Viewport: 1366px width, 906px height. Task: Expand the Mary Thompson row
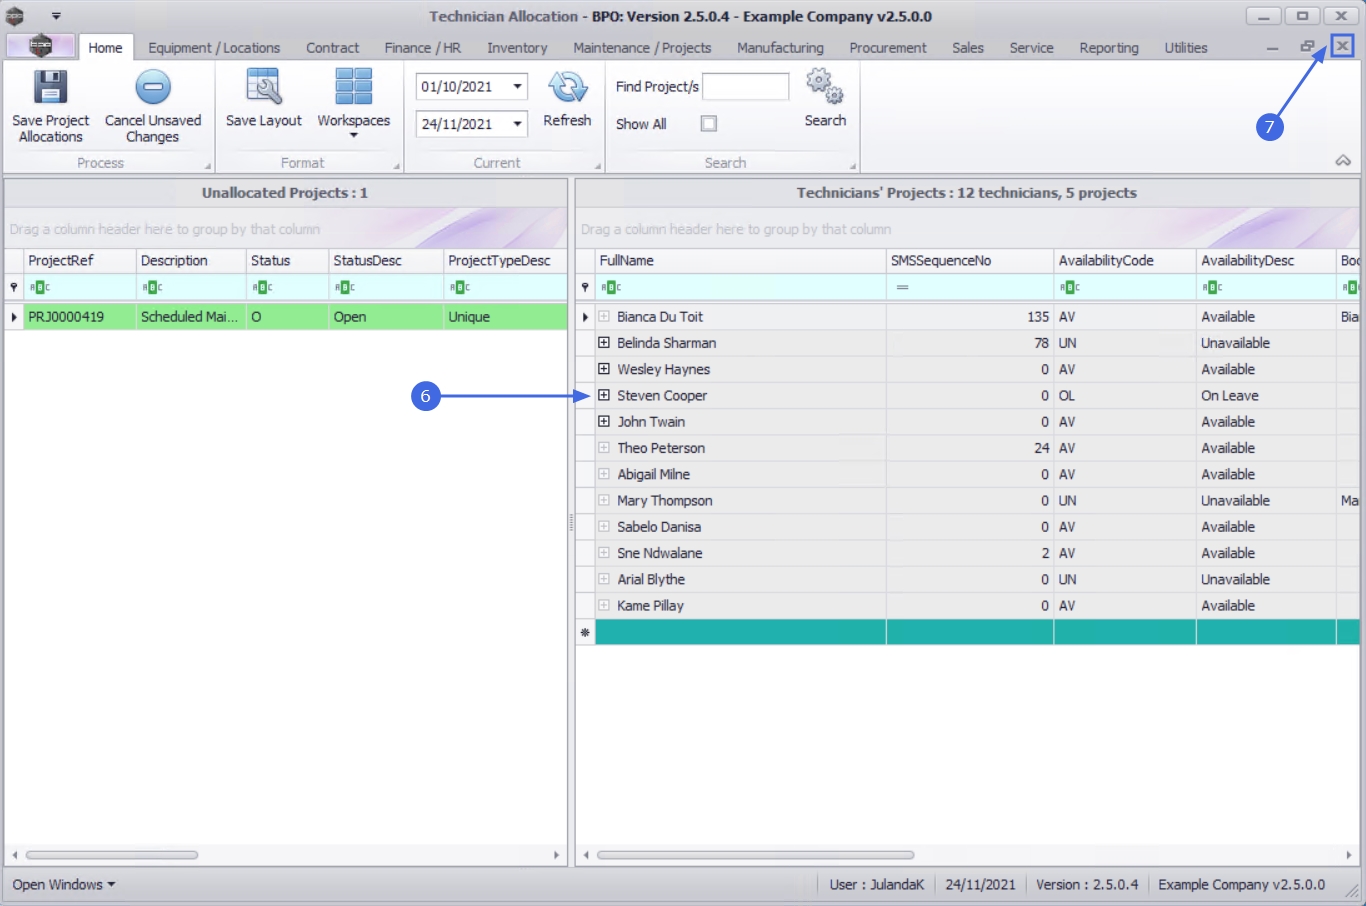[x=604, y=500]
